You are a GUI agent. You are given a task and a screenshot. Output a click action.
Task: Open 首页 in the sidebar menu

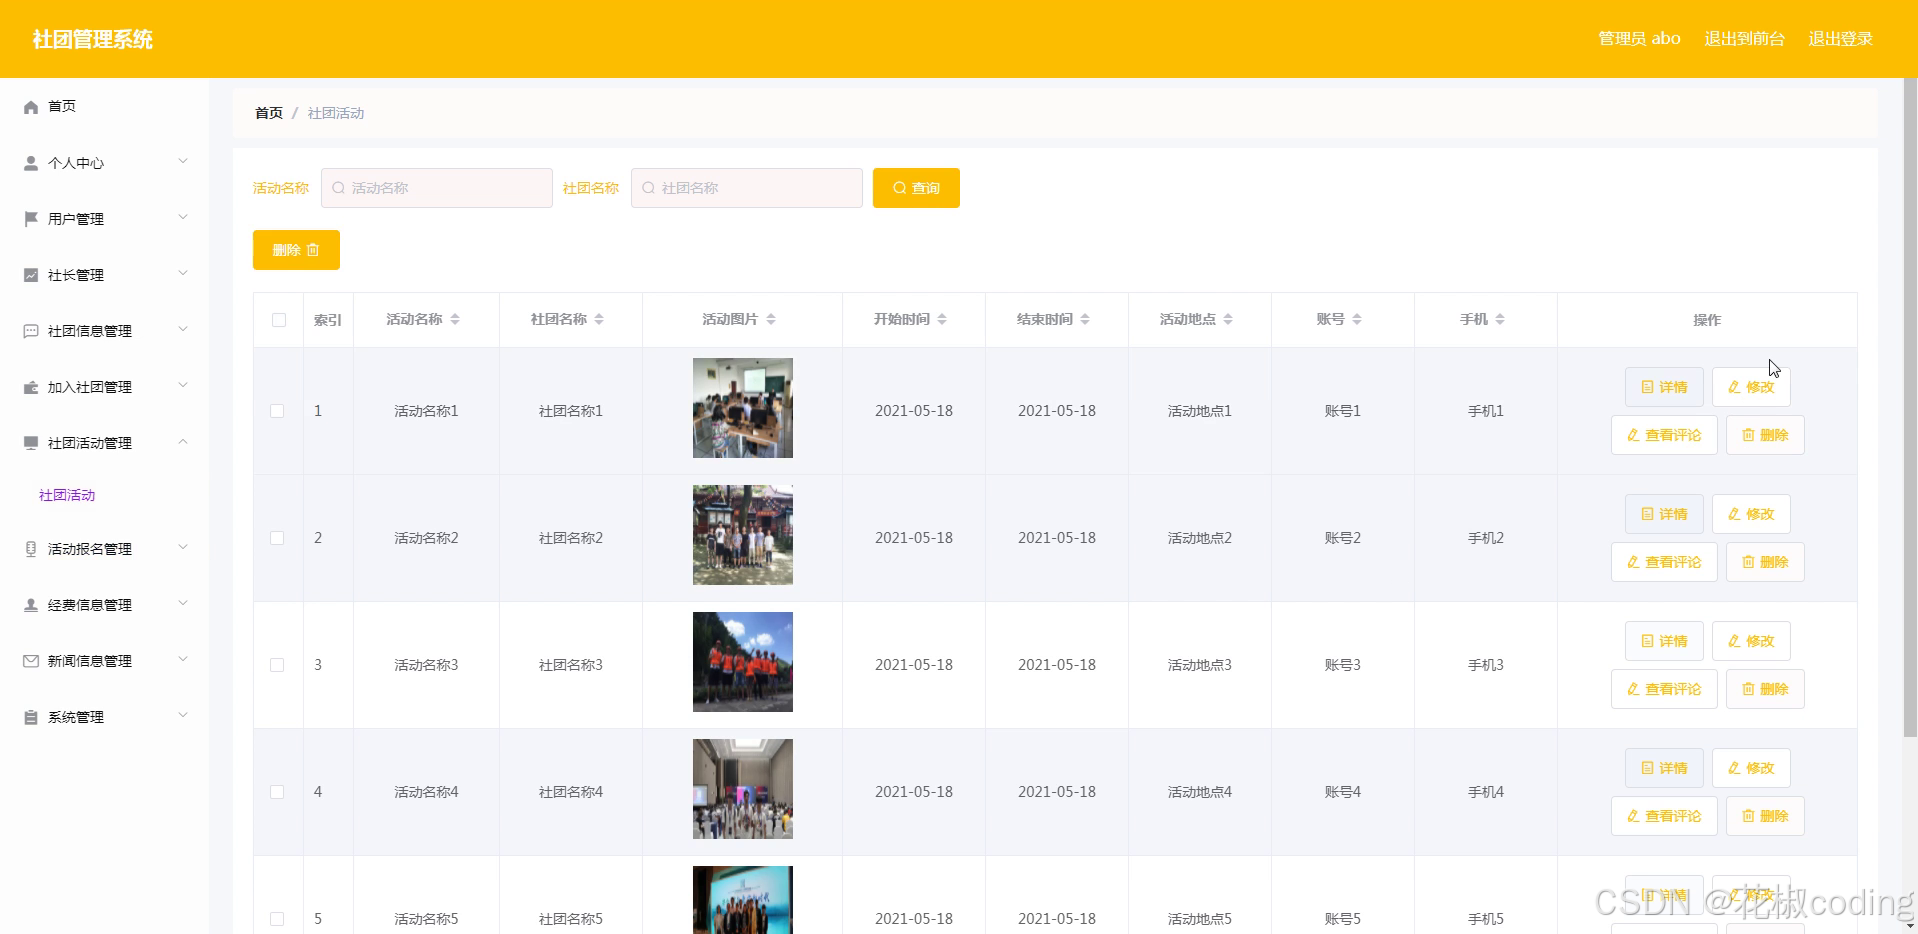coord(62,106)
